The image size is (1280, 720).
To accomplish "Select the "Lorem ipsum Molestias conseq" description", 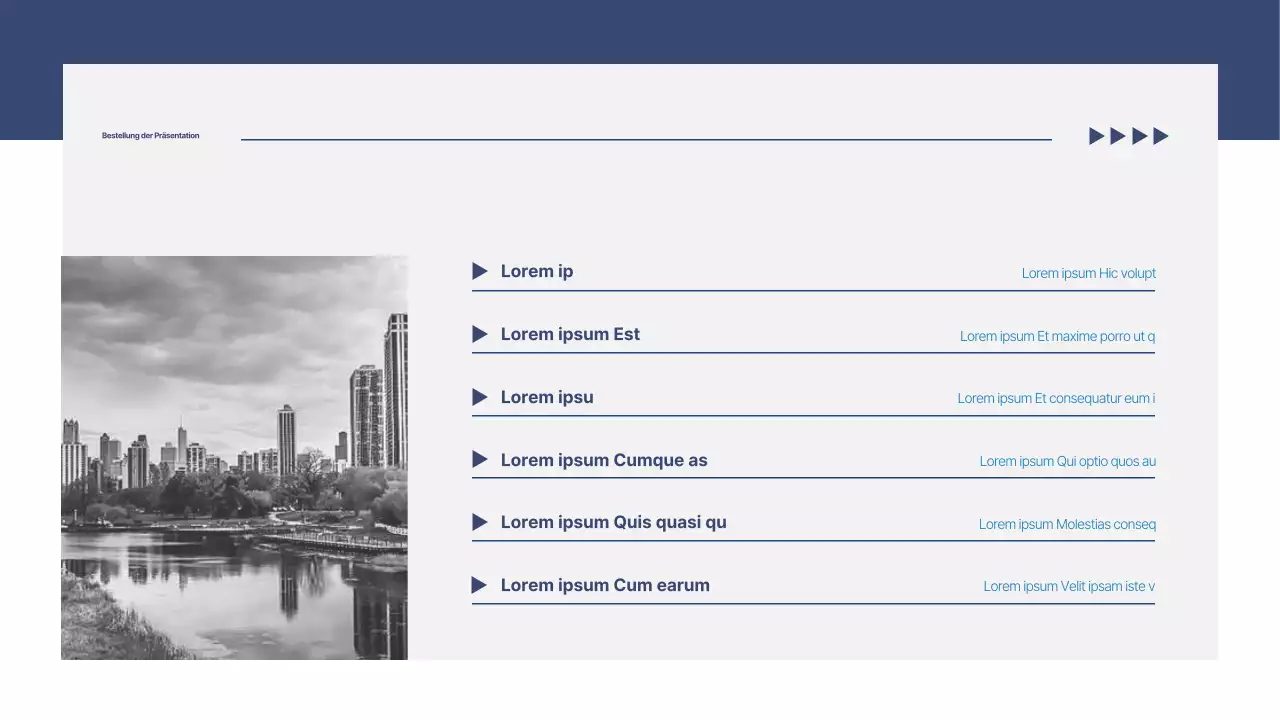I will 1067,524.
